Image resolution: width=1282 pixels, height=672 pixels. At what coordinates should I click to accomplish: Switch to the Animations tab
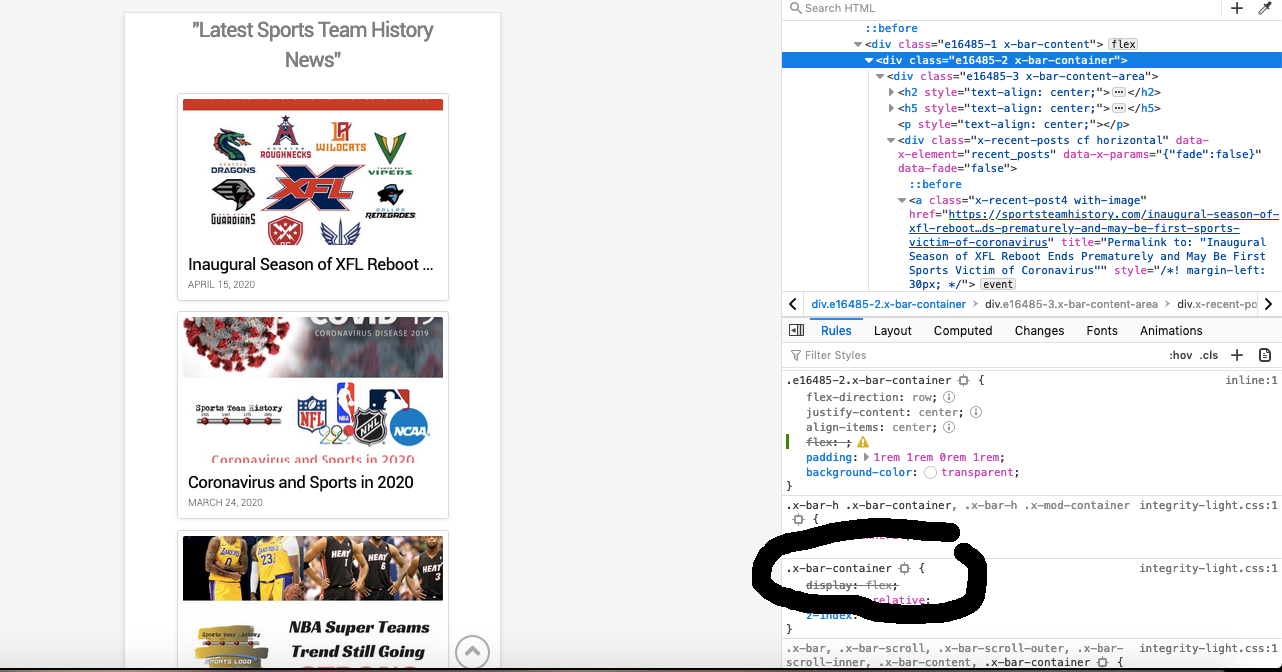pos(1171,330)
